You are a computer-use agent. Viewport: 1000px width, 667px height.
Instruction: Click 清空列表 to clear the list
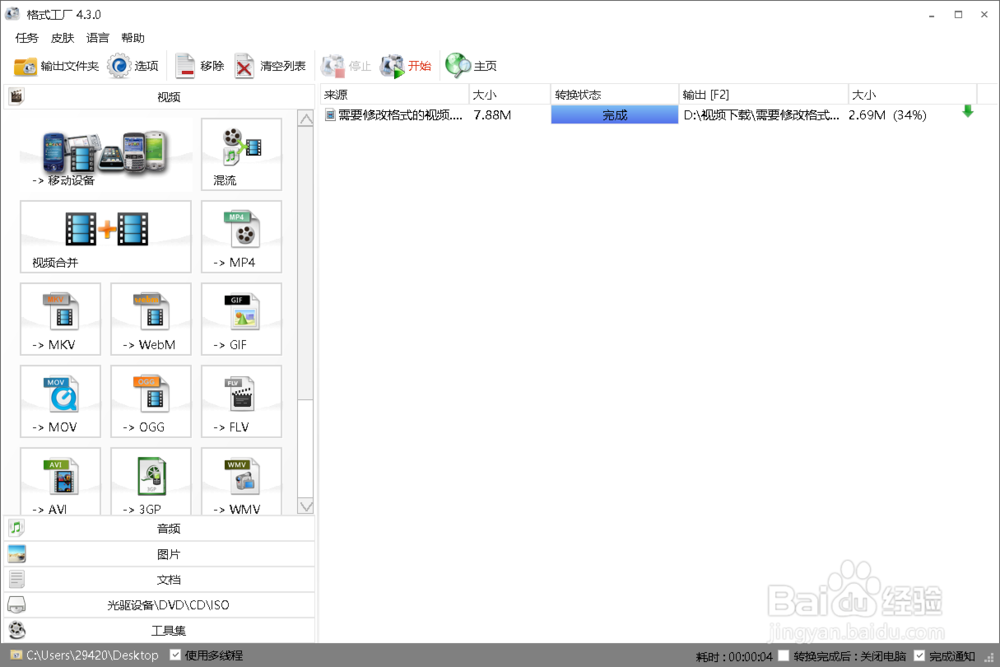[270, 66]
